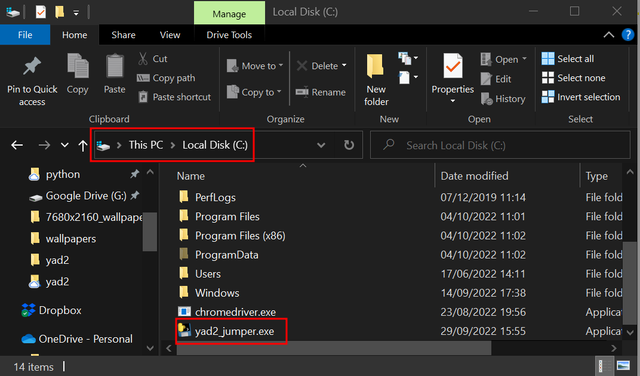Screen dimensions: 640x376
Task: Click the Copy path icon
Action: click(143, 78)
